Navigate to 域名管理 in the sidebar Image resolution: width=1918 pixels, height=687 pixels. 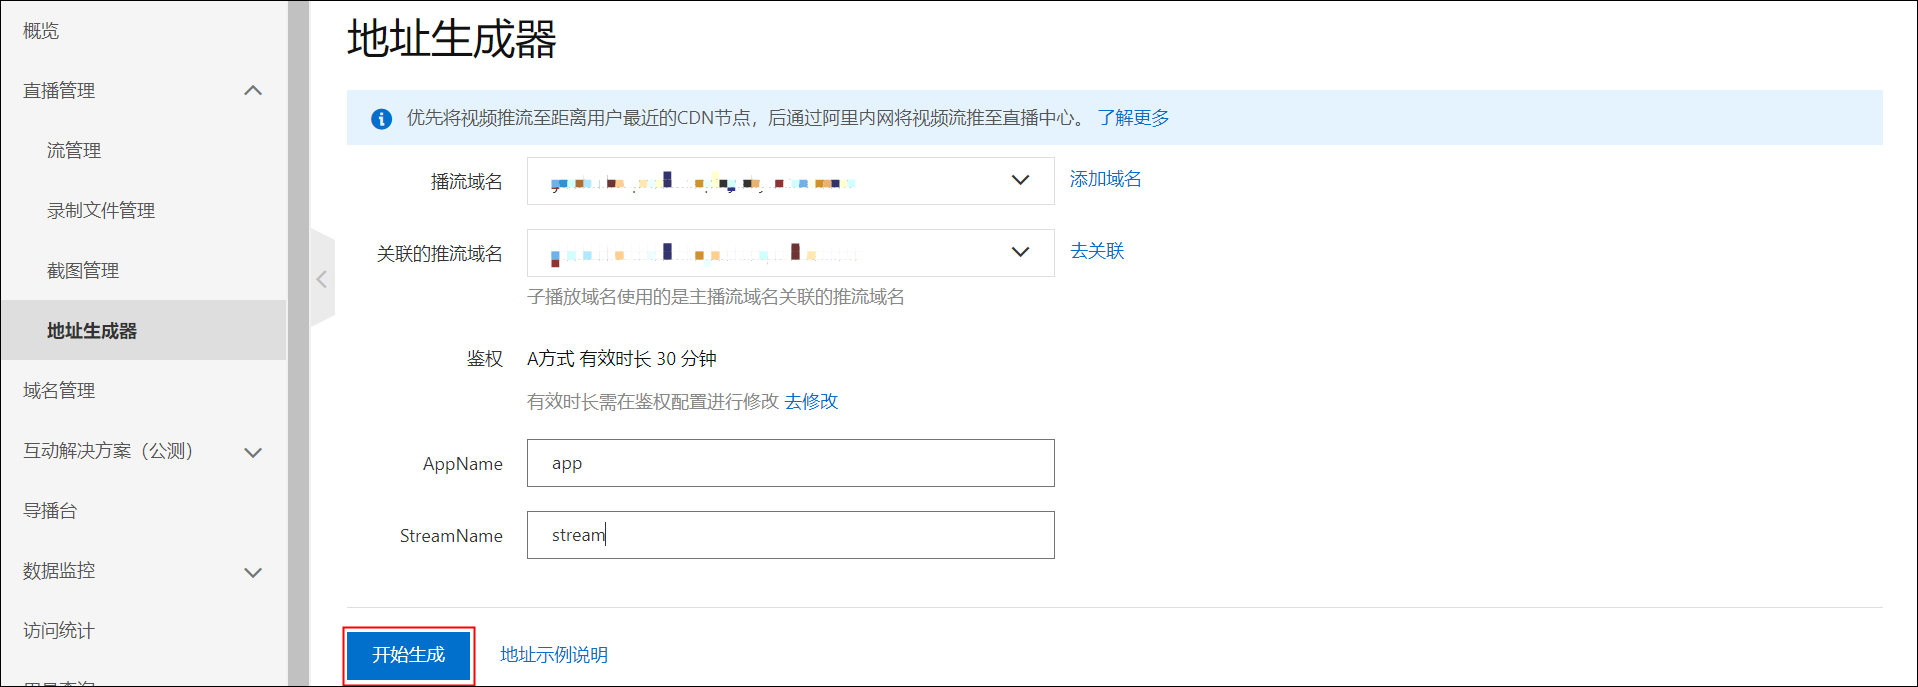(x=59, y=391)
